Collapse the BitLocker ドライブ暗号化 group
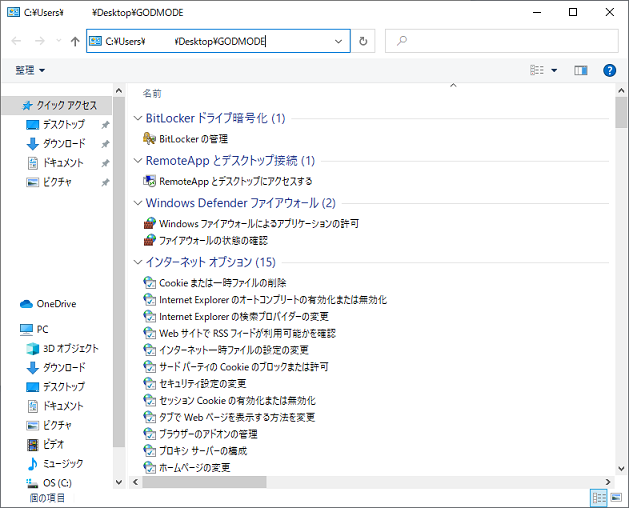Screen dimensions: 629x508 tap(138, 118)
